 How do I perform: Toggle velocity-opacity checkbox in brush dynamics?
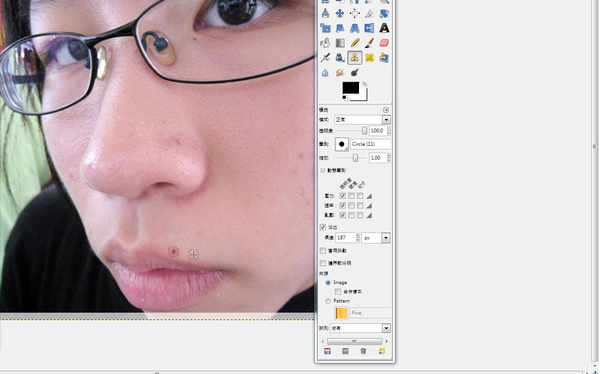coord(342,206)
